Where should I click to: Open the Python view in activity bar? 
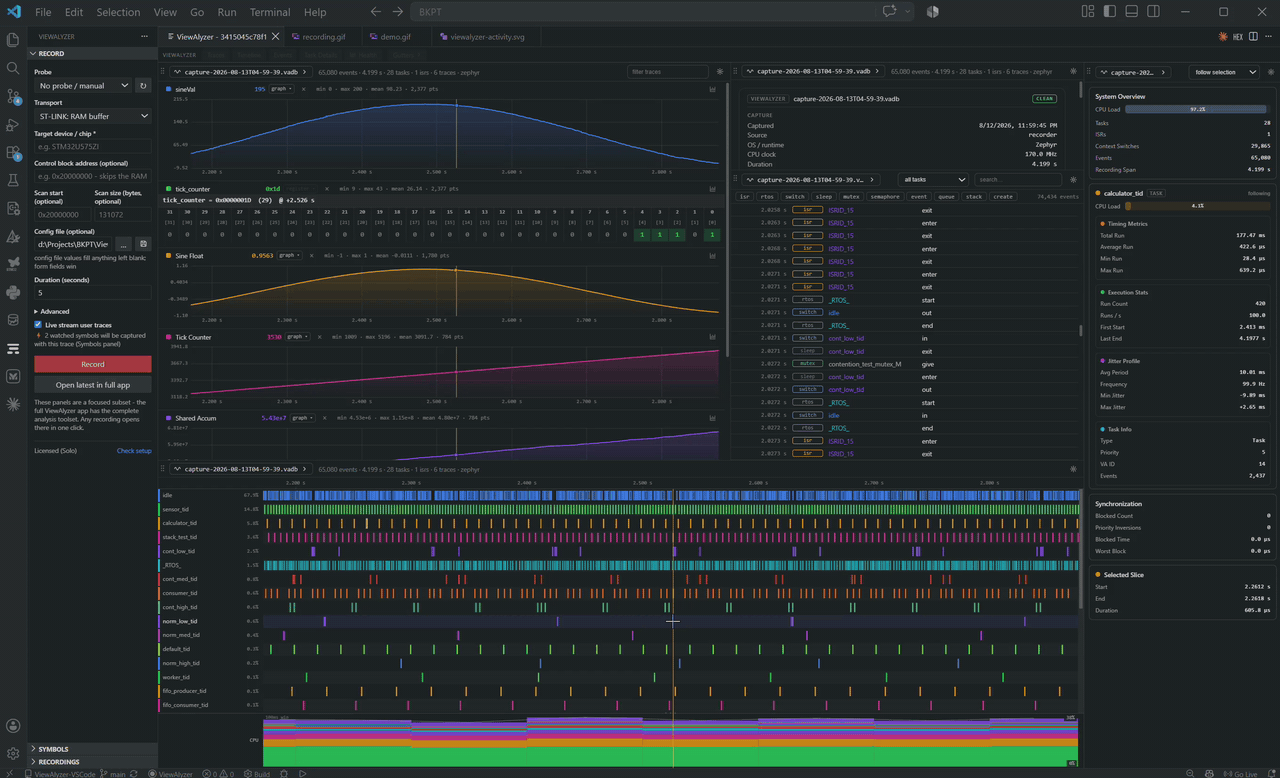[x=13, y=292]
